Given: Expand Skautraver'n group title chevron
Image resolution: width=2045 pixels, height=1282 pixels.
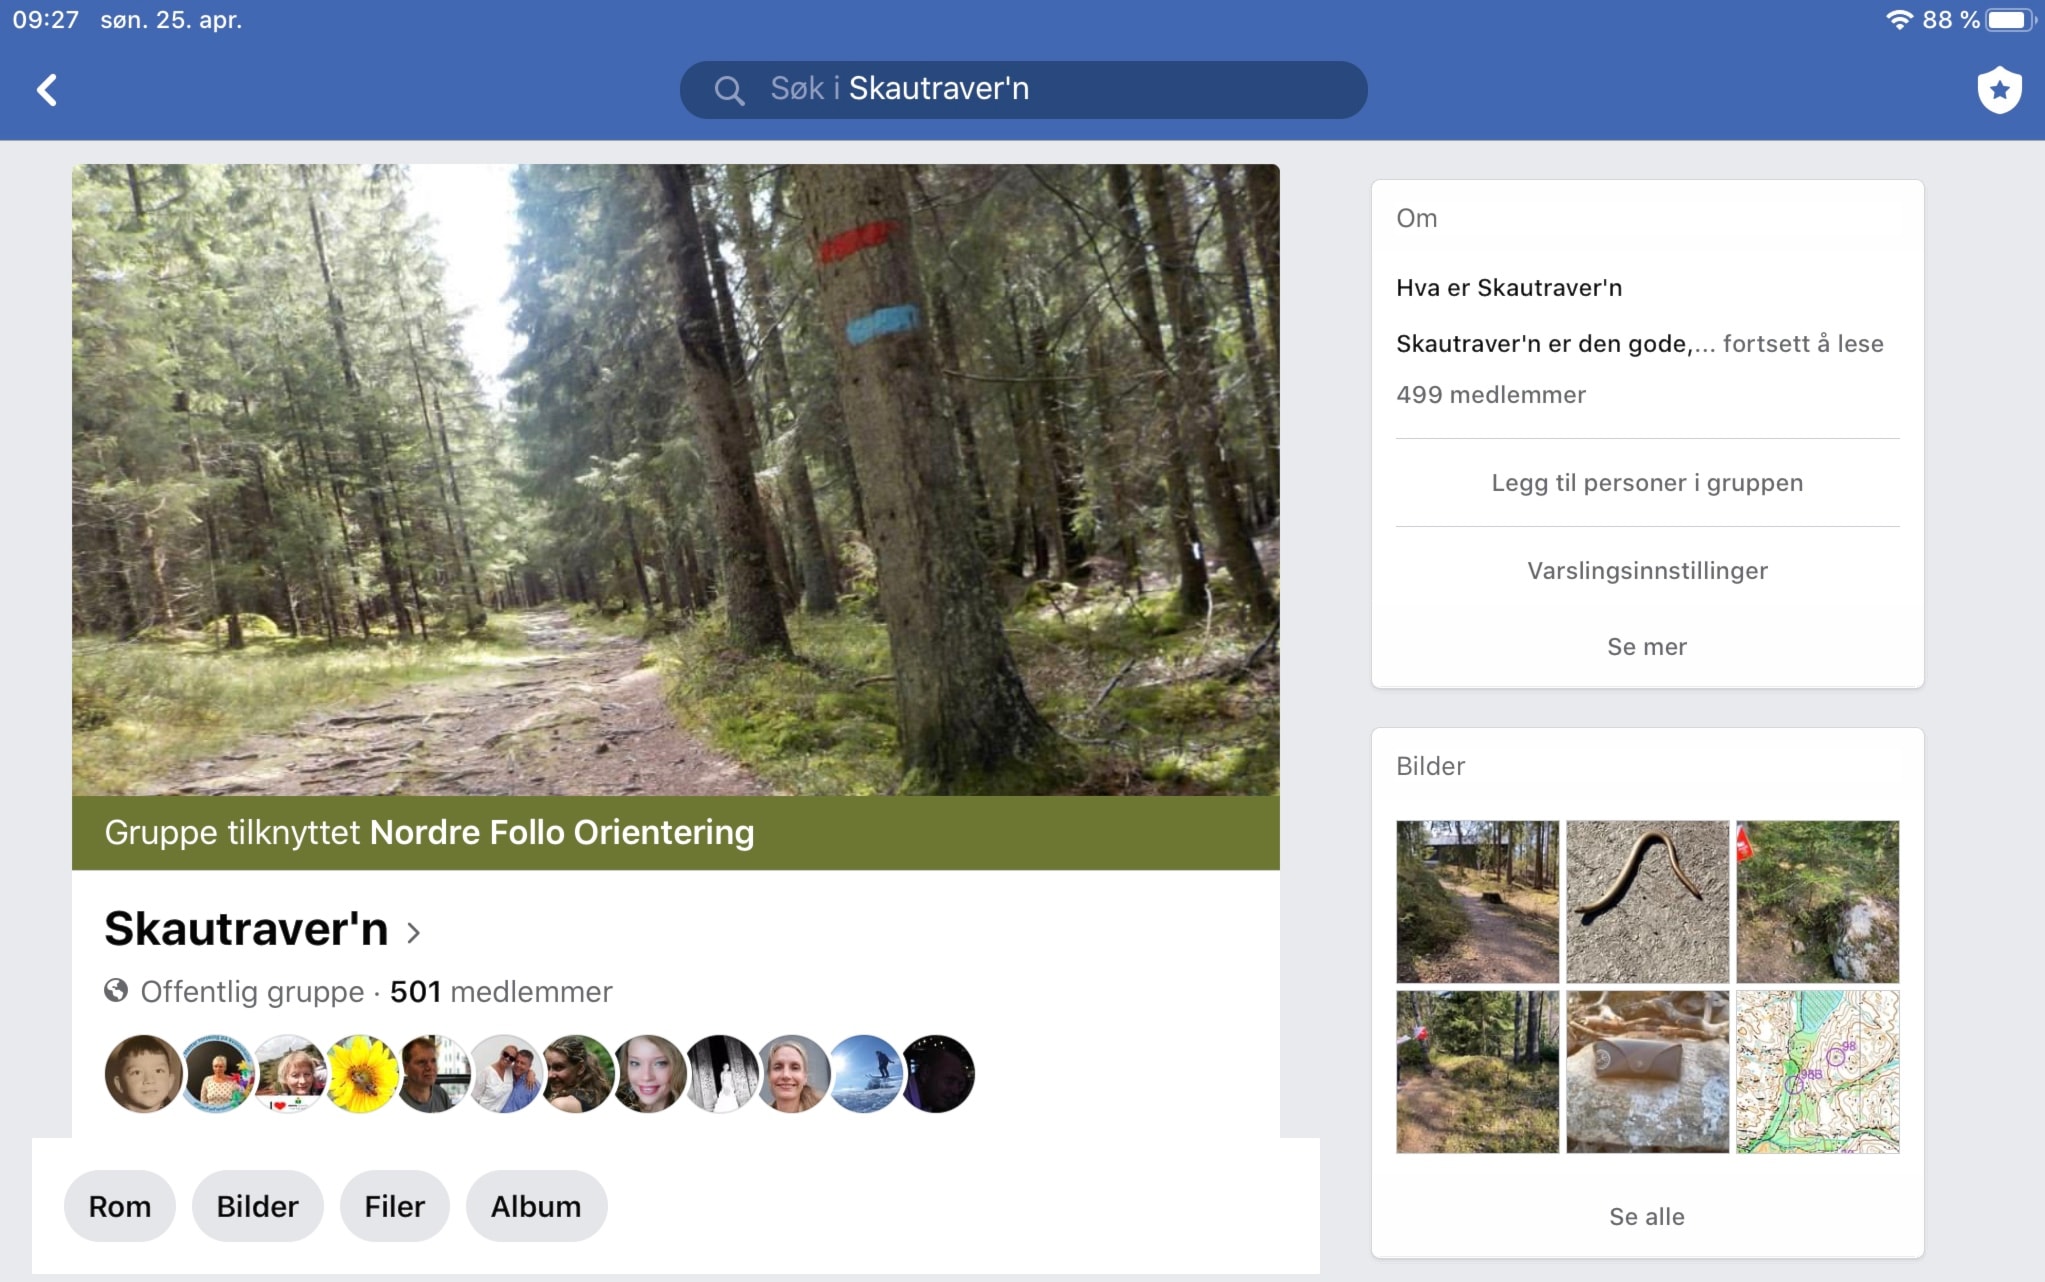Looking at the screenshot, I should point(414,933).
